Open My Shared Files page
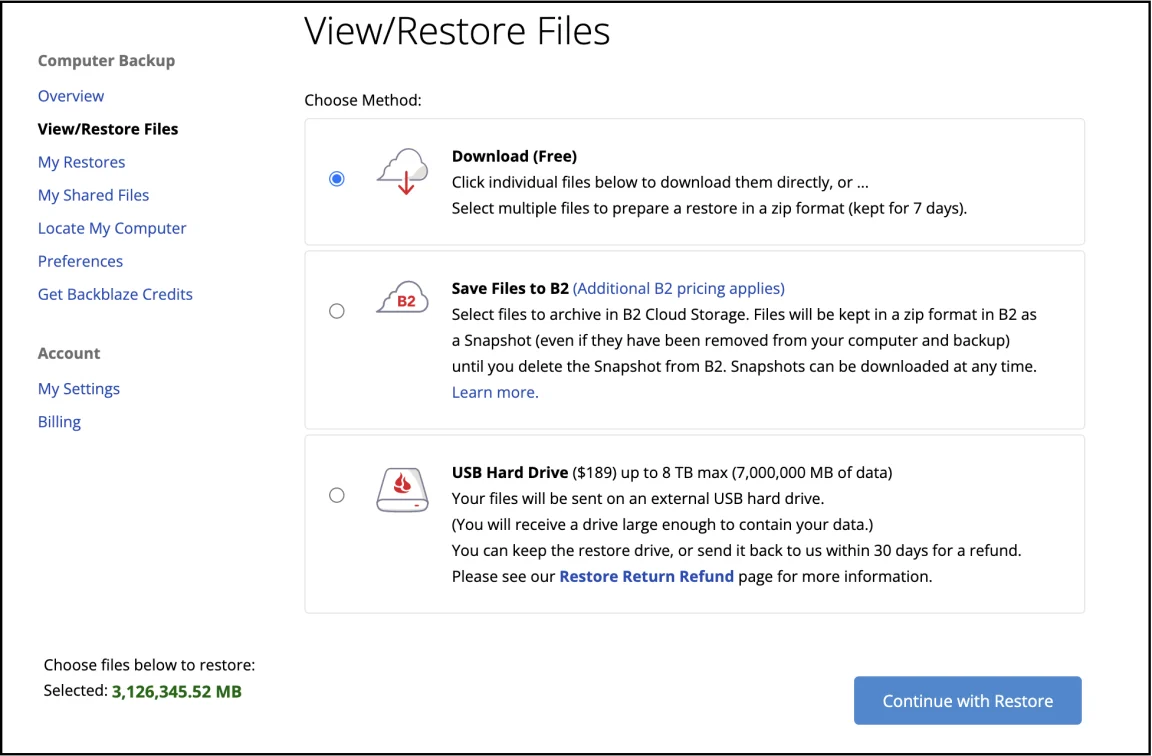Screen dimensions: 1152x756 pyautogui.click(x=93, y=195)
